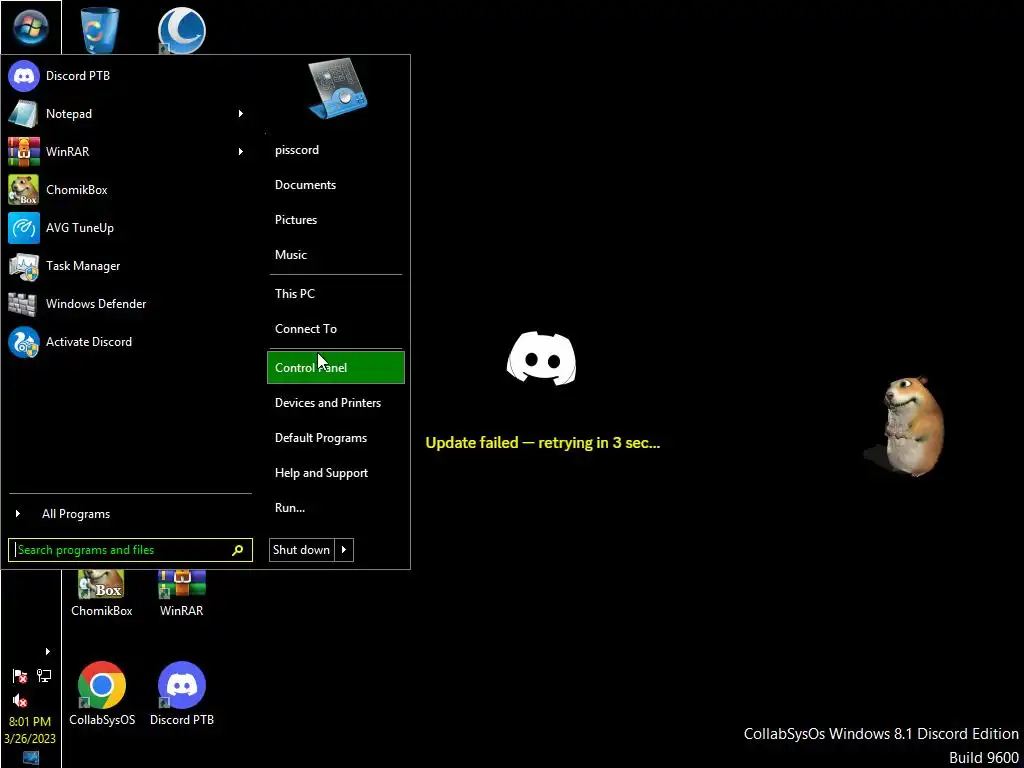Click the ChomikBox hamster icon in Start menu
The width and height of the screenshot is (1024, 768).
24,190
